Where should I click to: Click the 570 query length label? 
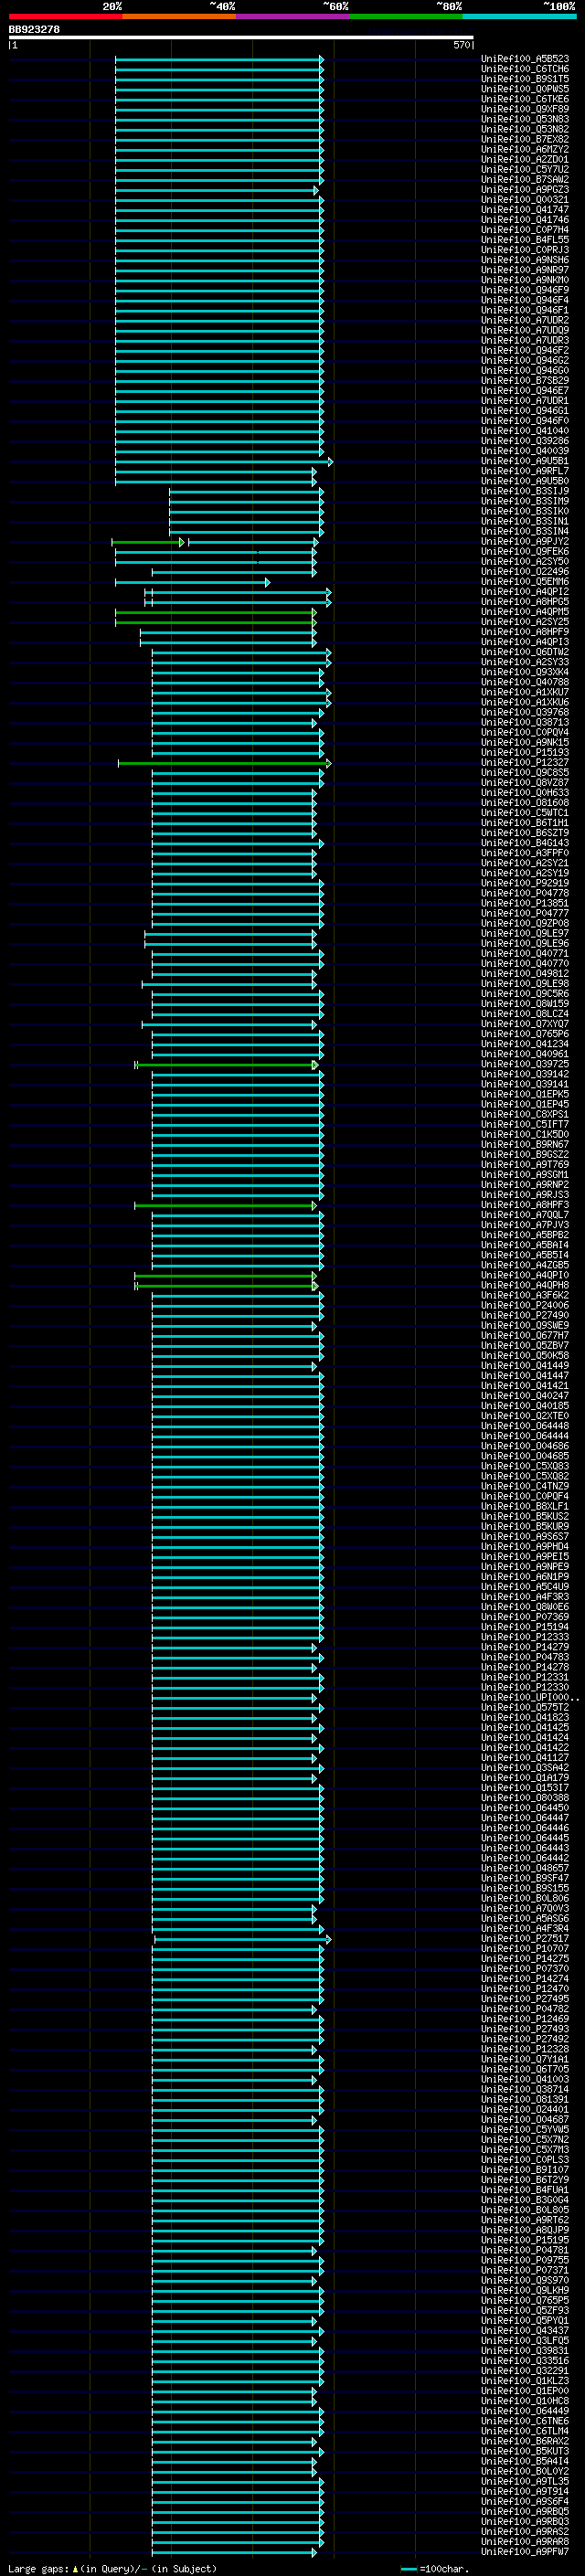[x=461, y=45]
